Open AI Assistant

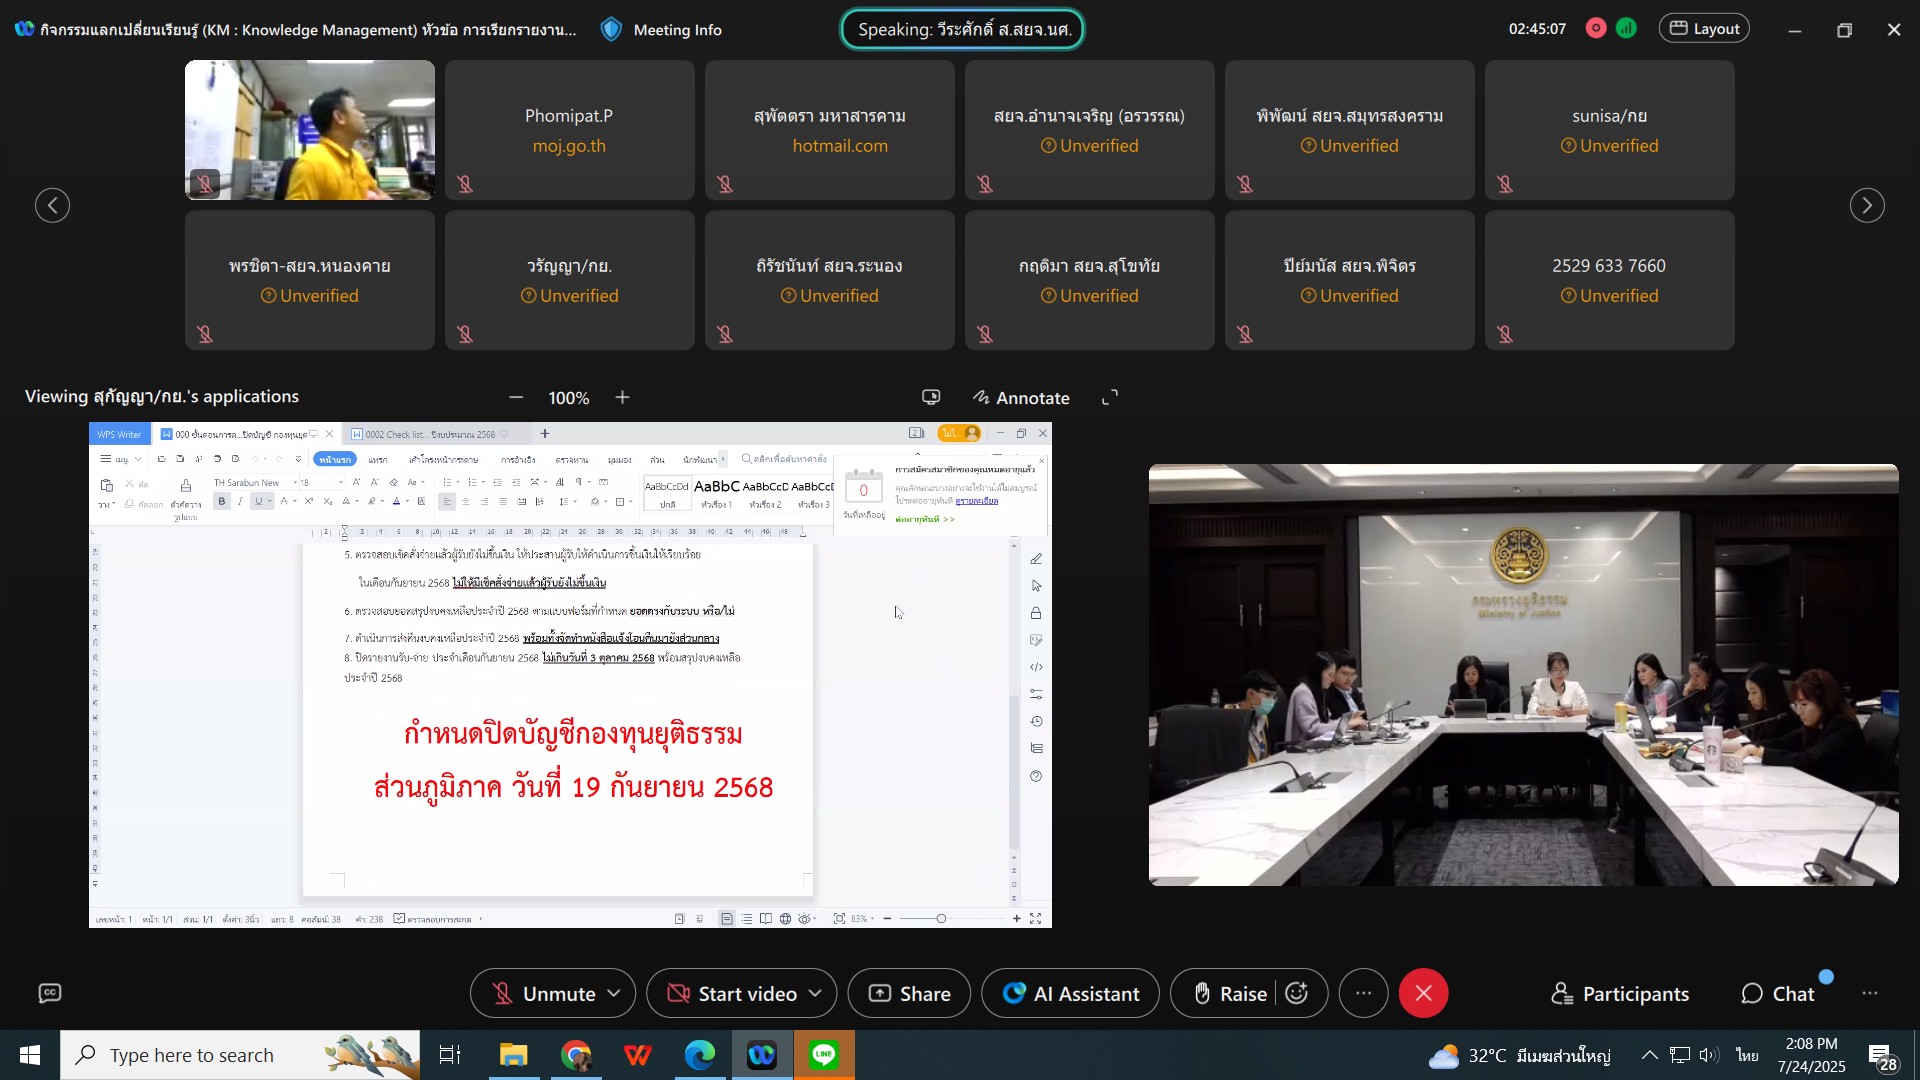(1070, 993)
